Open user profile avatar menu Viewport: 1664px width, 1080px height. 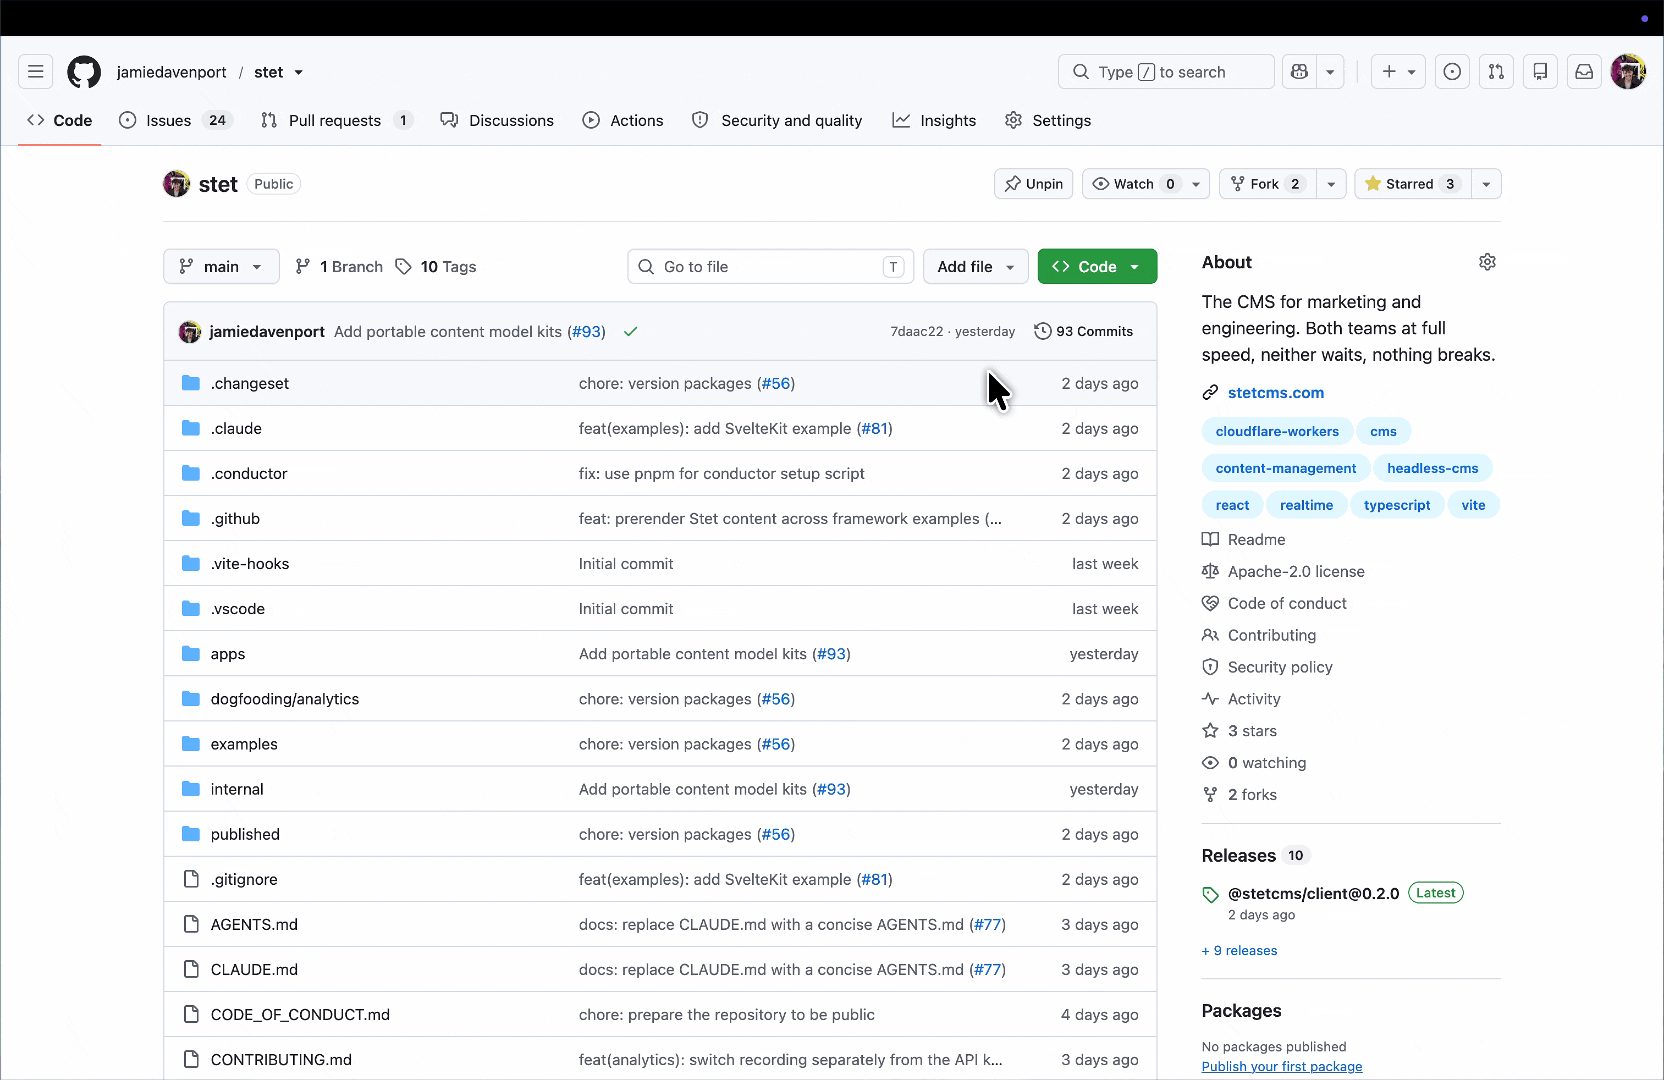pyautogui.click(x=1628, y=72)
